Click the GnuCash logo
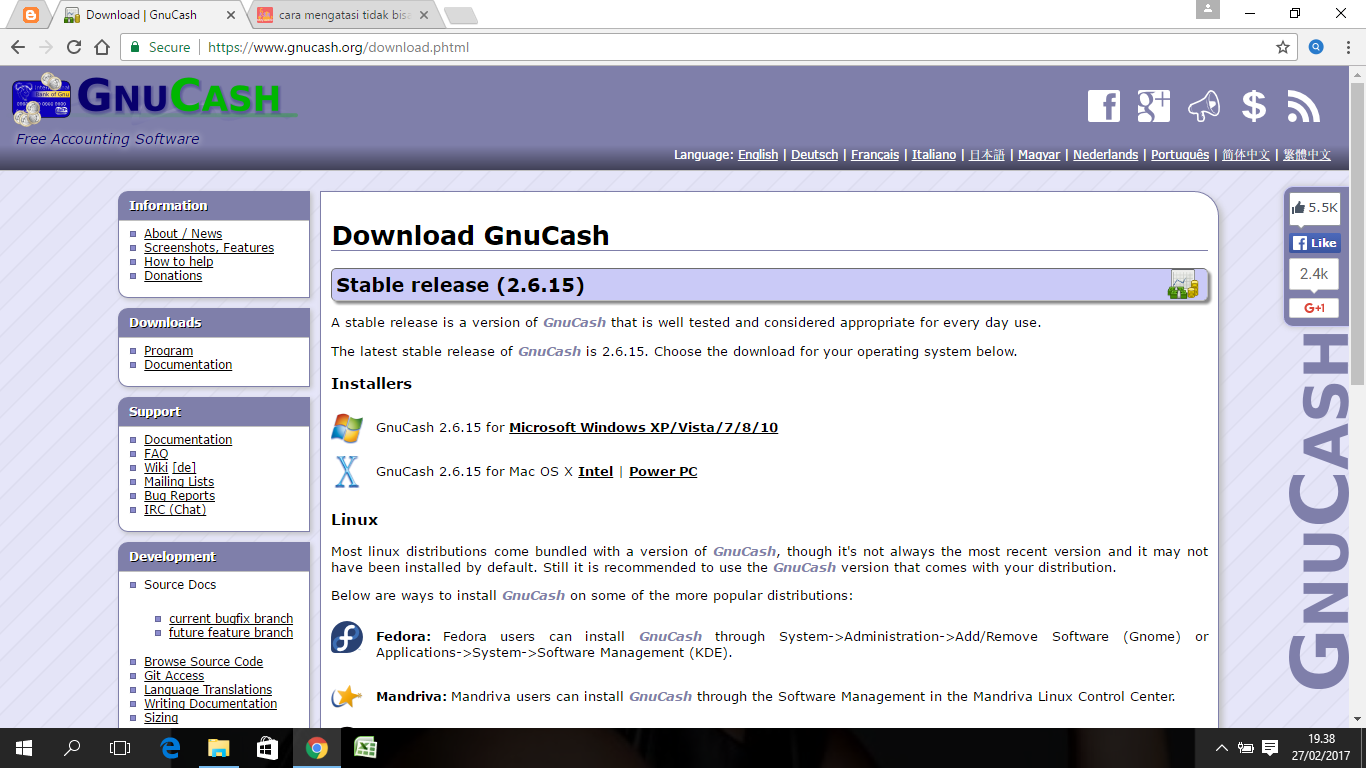Viewport: 1366px width, 768px height. click(x=150, y=100)
